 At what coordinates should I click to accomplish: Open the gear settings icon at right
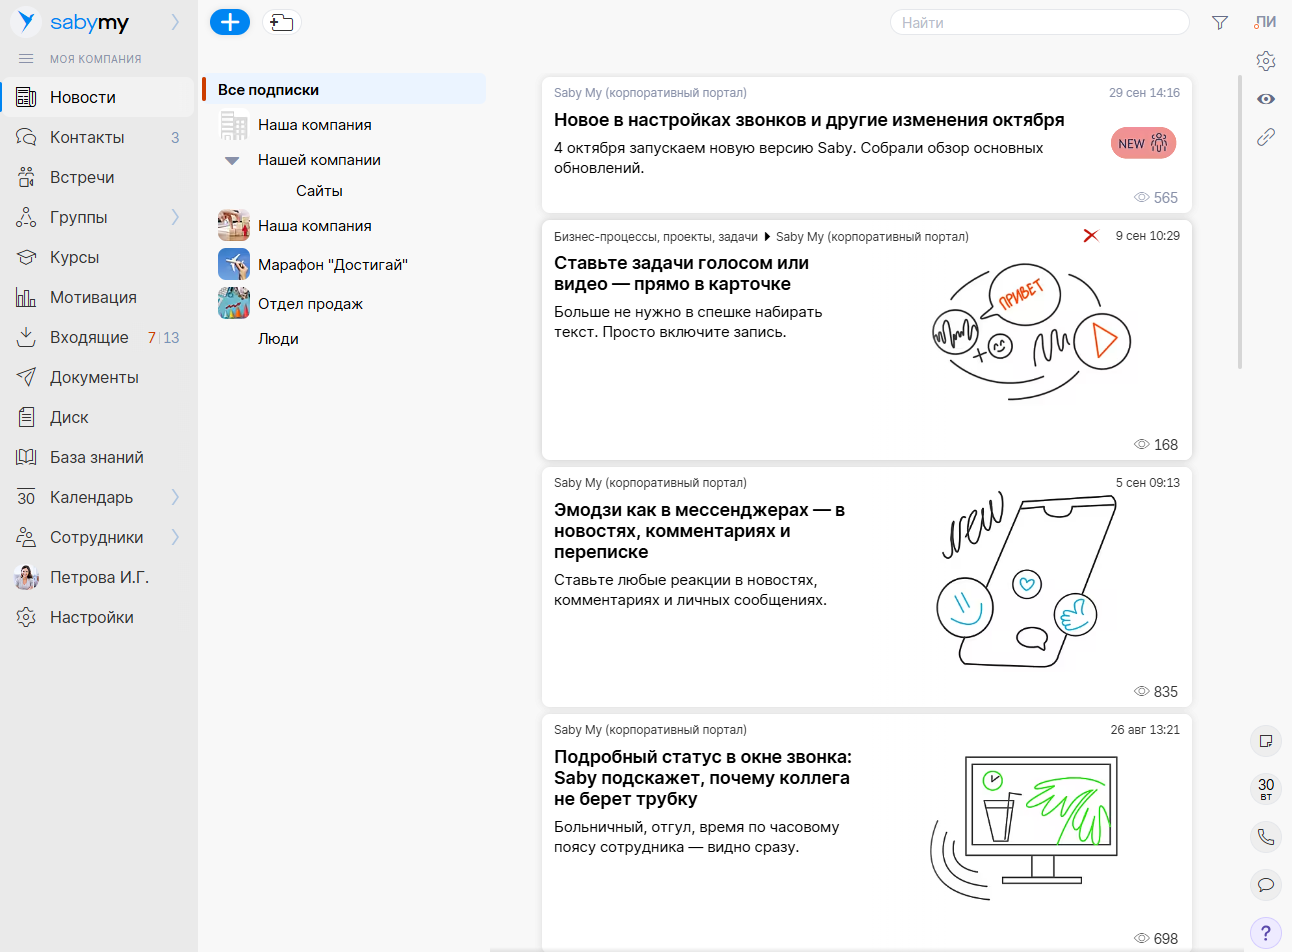click(1266, 61)
